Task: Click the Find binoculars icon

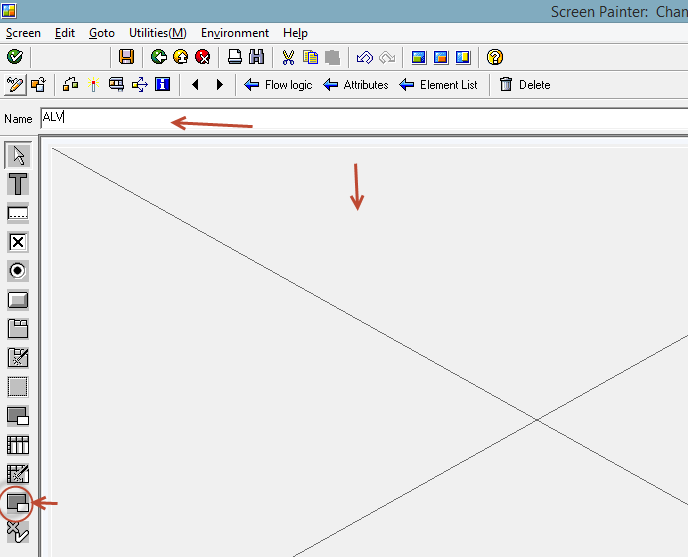Action: [256, 57]
